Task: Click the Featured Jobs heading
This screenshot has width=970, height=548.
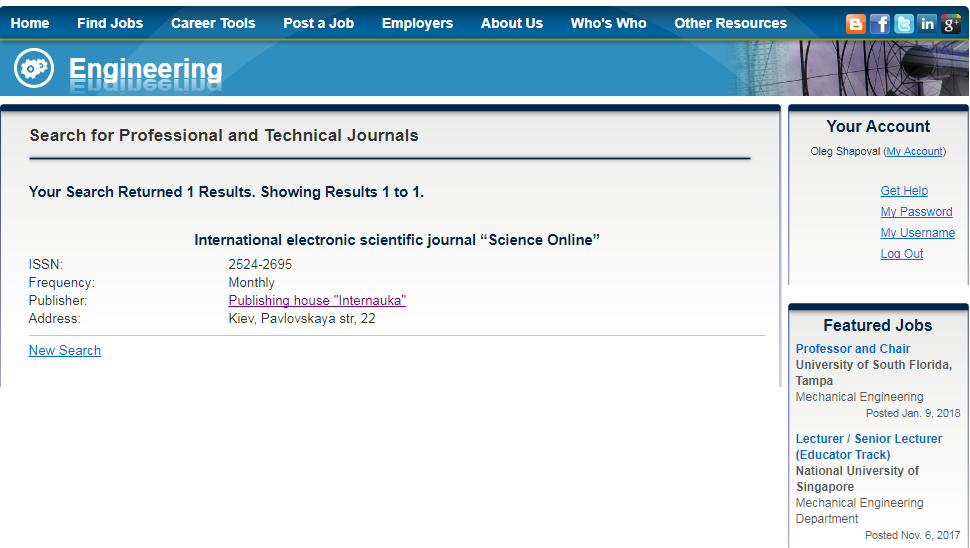Action: 877,325
